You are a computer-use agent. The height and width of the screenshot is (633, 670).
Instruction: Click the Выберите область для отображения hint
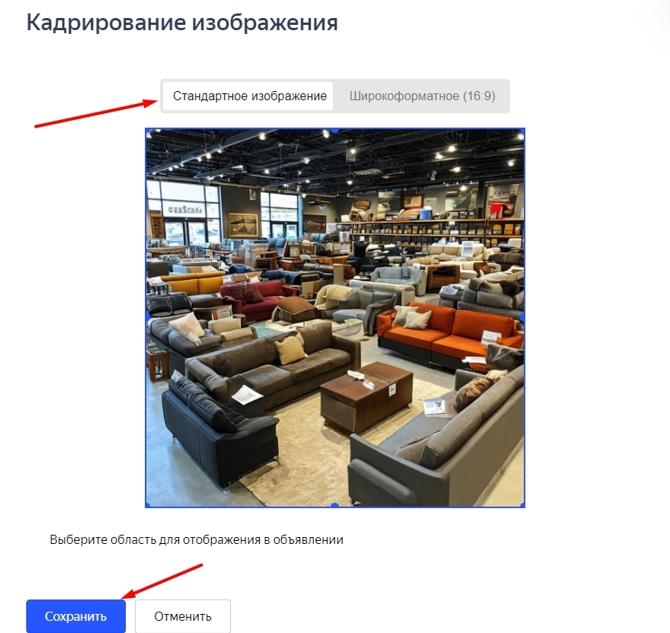pos(197,540)
